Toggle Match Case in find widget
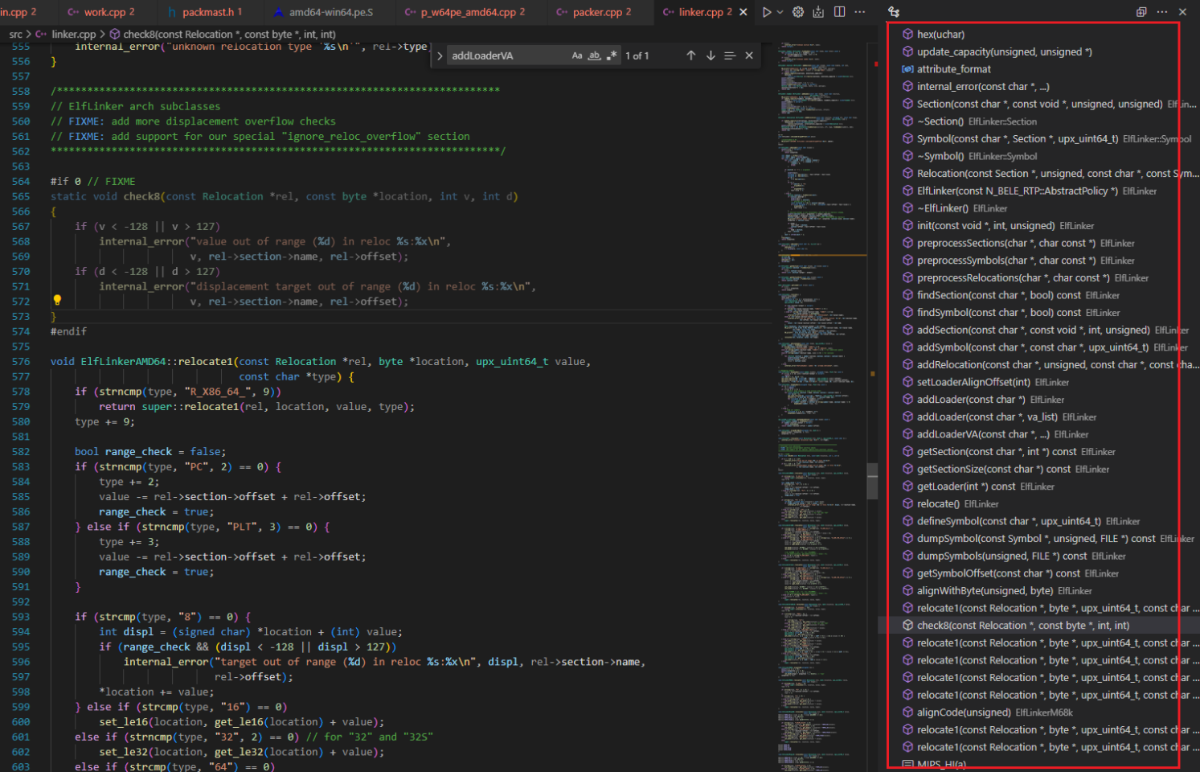Image resolution: width=1200 pixels, height=772 pixels. coord(577,56)
